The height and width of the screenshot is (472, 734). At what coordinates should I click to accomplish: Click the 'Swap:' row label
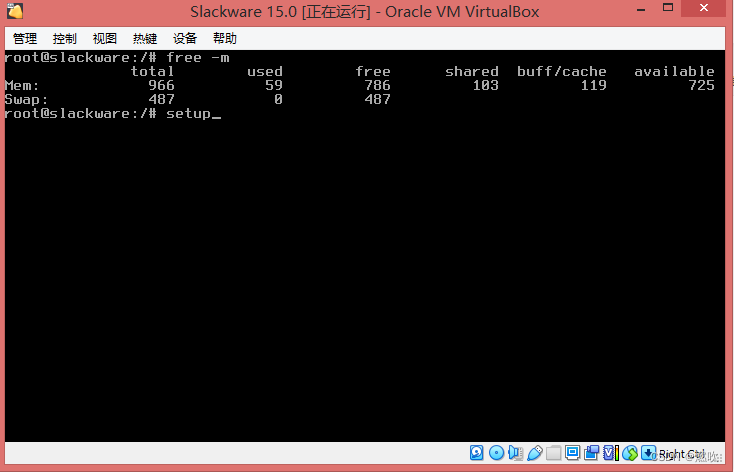[26, 100]
